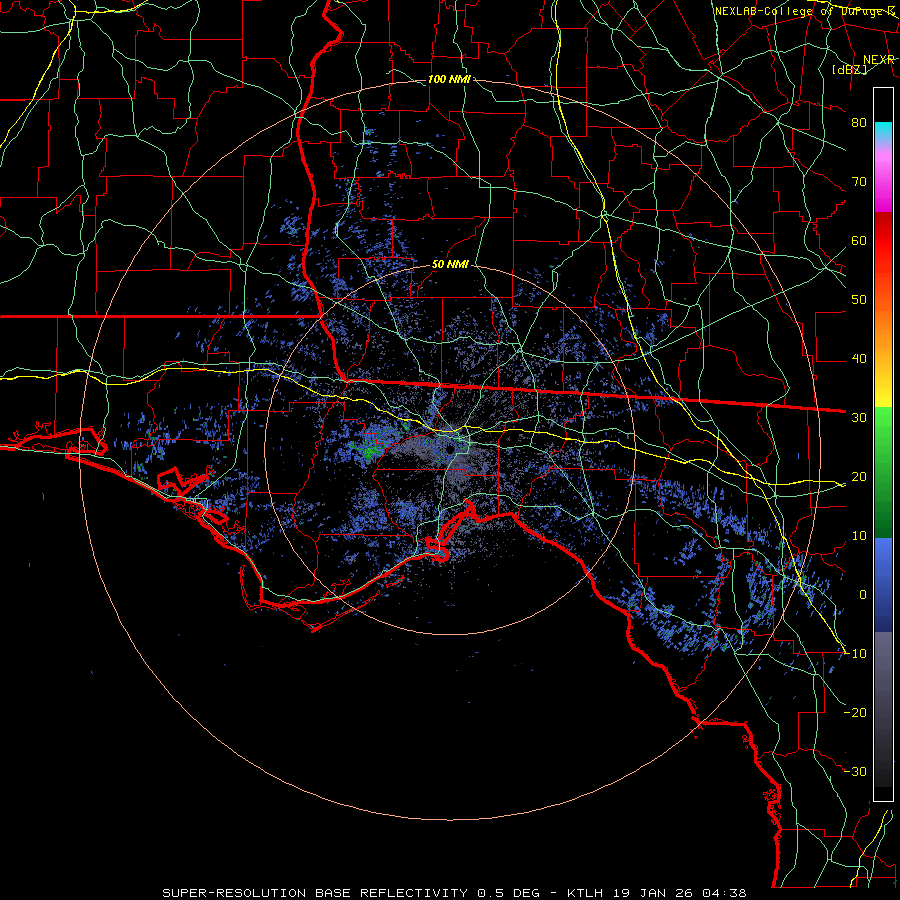Viewport: 900px width, 900px height.
Task: Pick the orange segment of color bar
Action: pos(883,339)
